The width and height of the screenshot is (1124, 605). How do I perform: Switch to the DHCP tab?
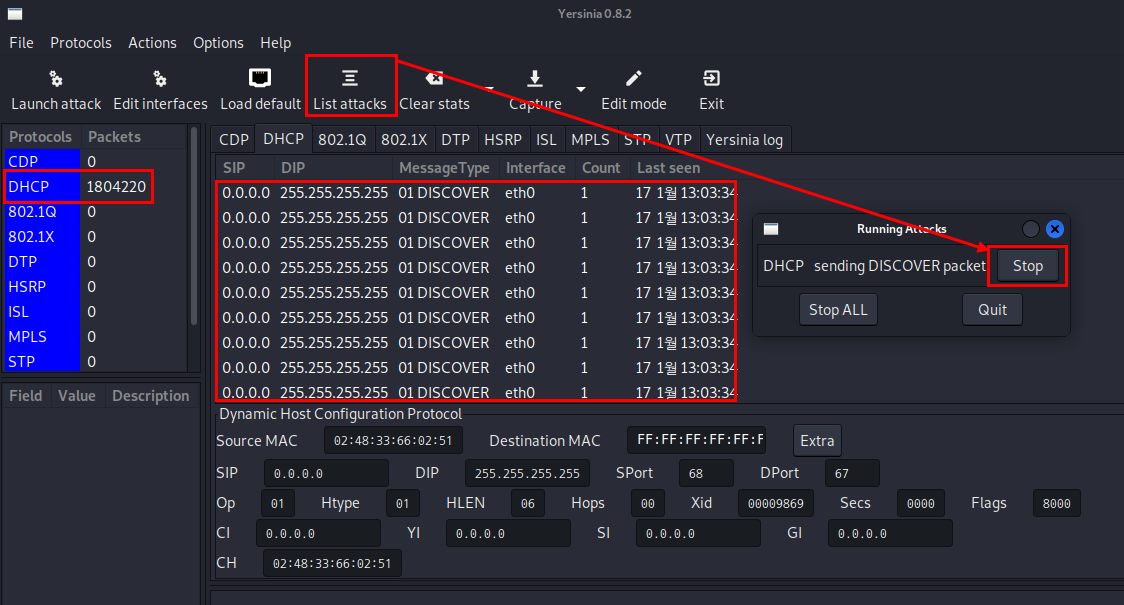point(283,138)
